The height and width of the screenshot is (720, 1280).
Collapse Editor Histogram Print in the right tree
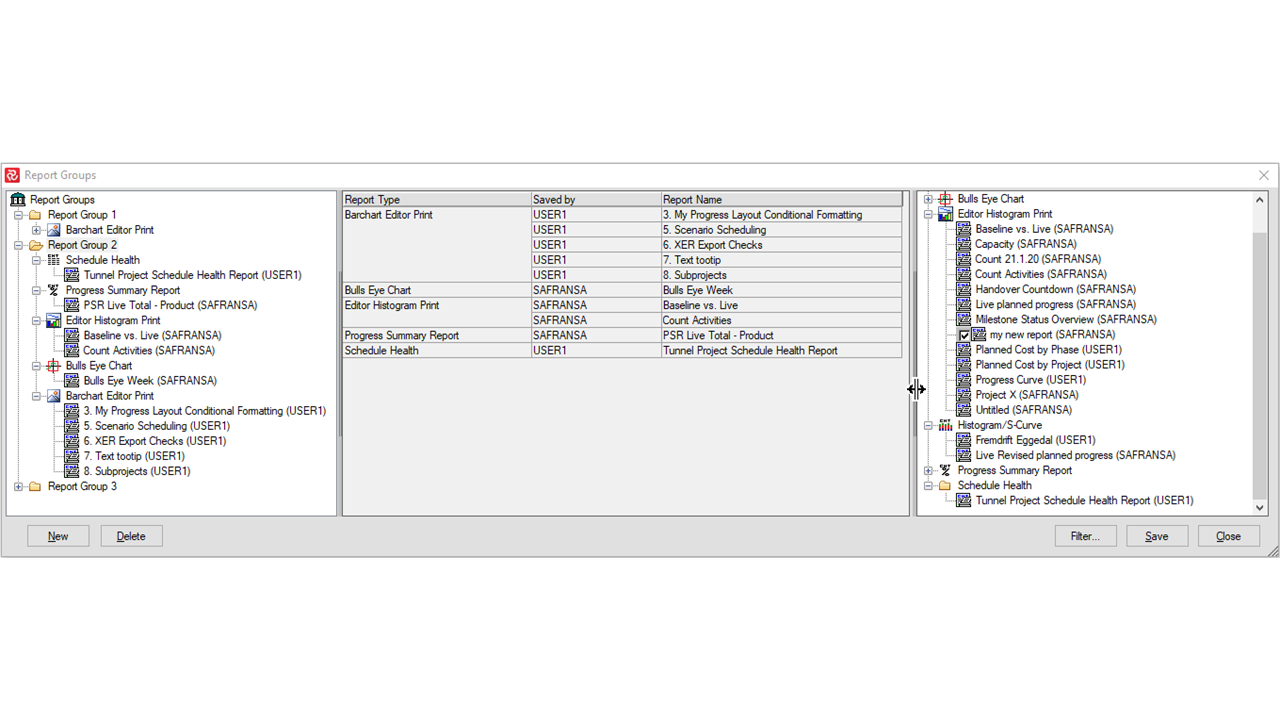928,214
